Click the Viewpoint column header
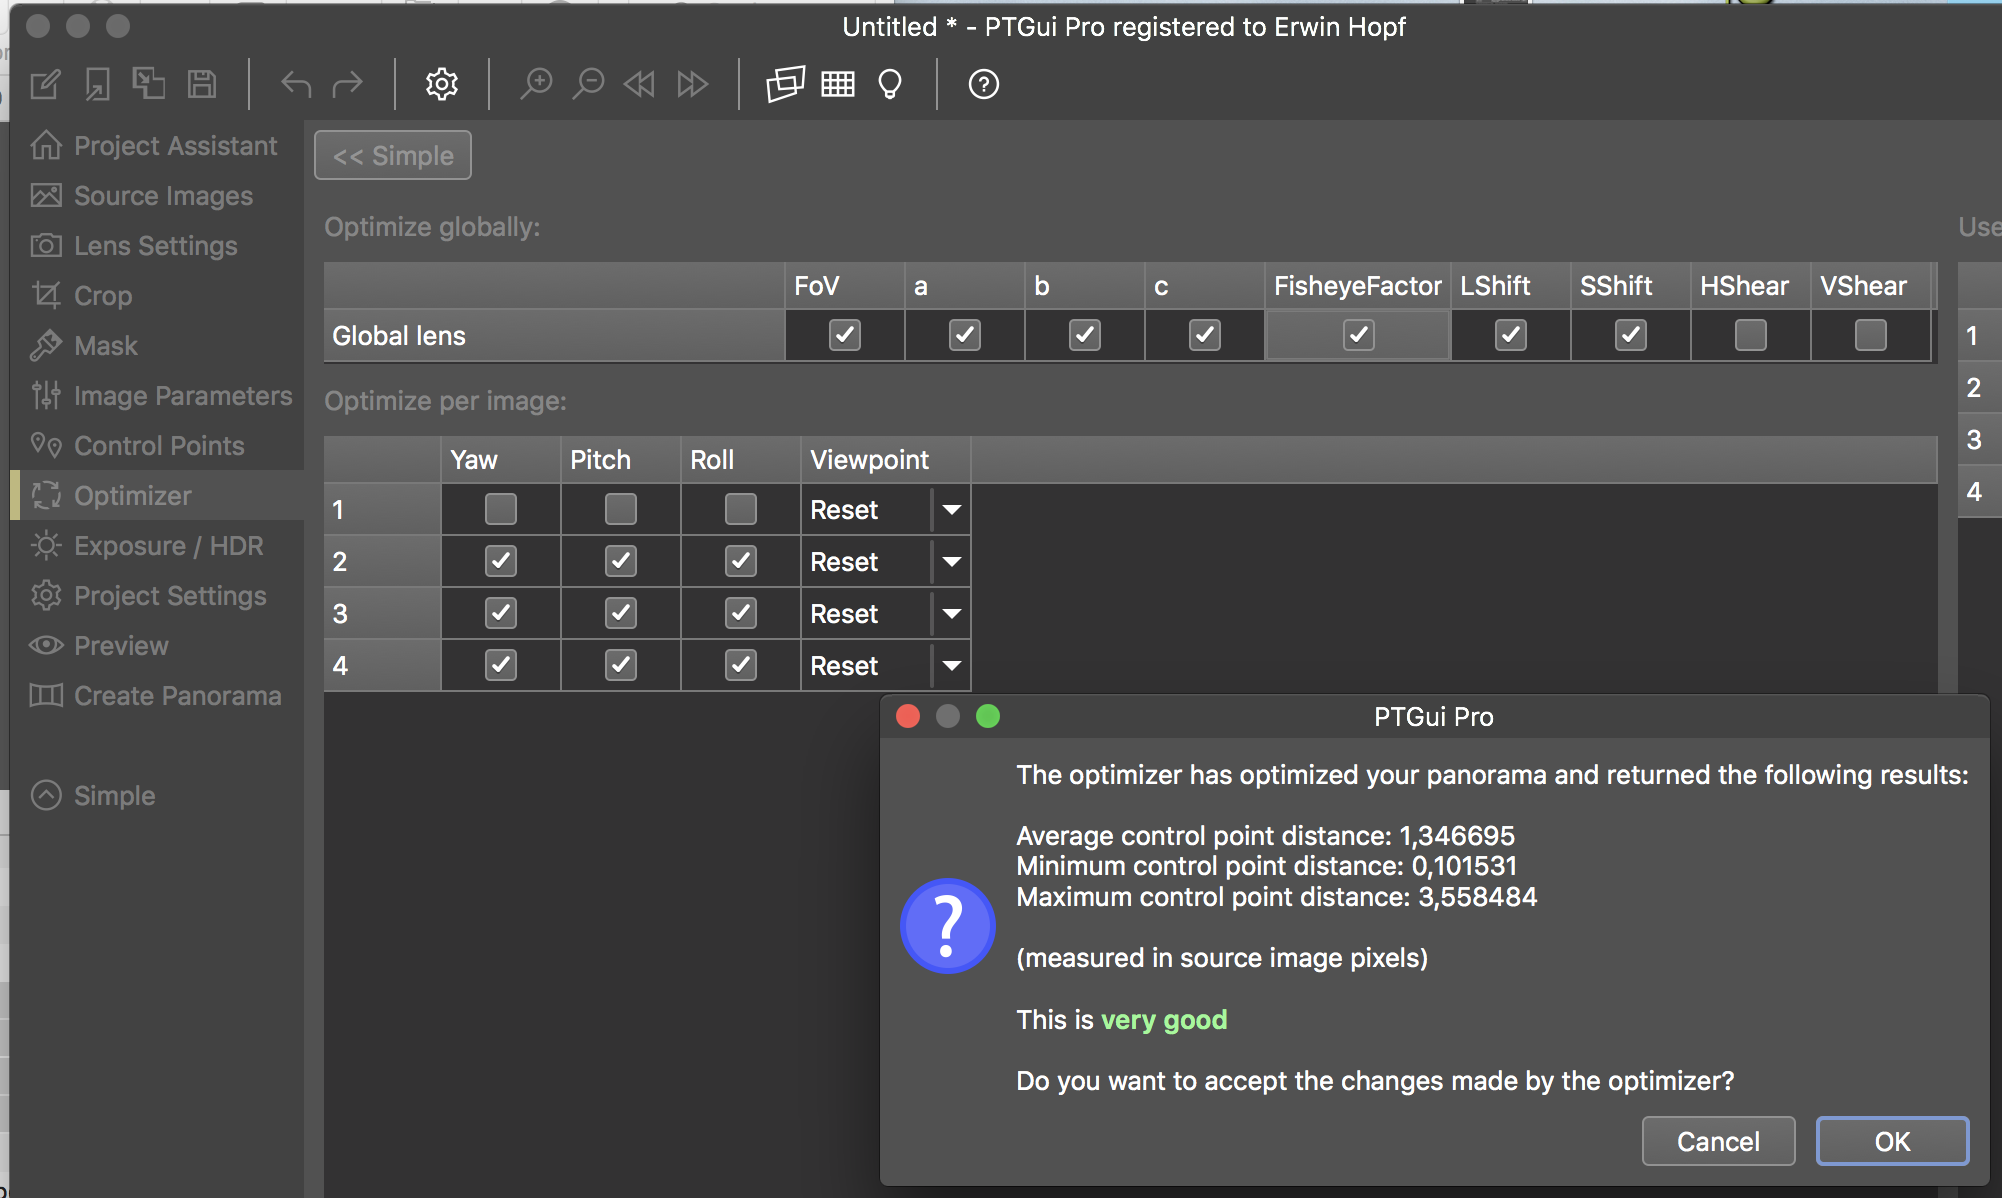 click(x=886, y=460)
